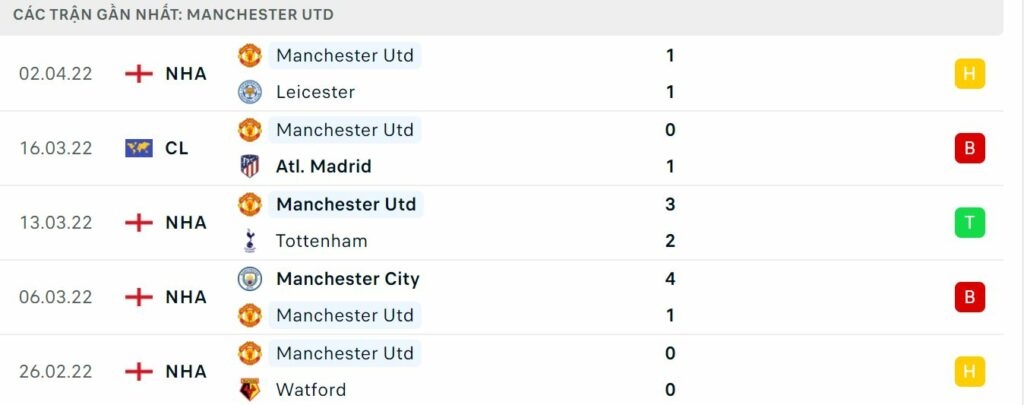Click the Champions League competition flag icon

point(139,148)
